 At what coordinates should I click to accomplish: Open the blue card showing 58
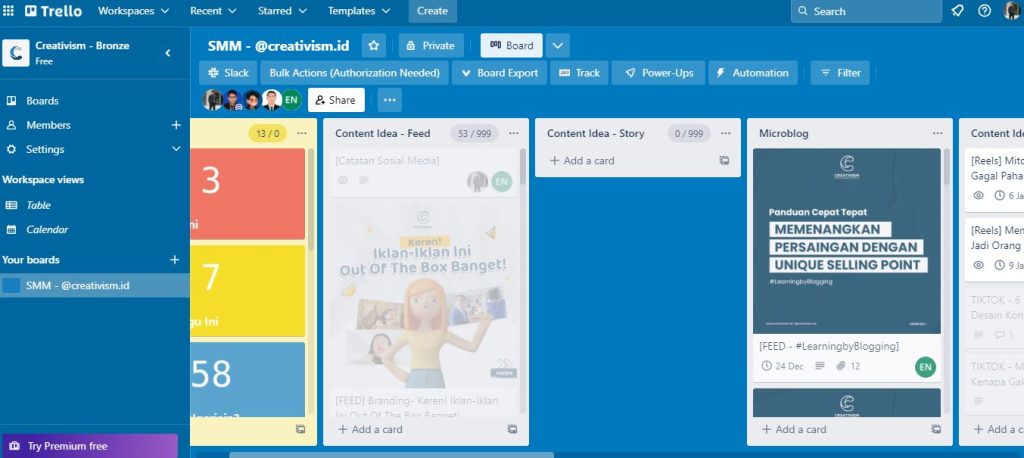pyautogui.click(x=248, y=380)
